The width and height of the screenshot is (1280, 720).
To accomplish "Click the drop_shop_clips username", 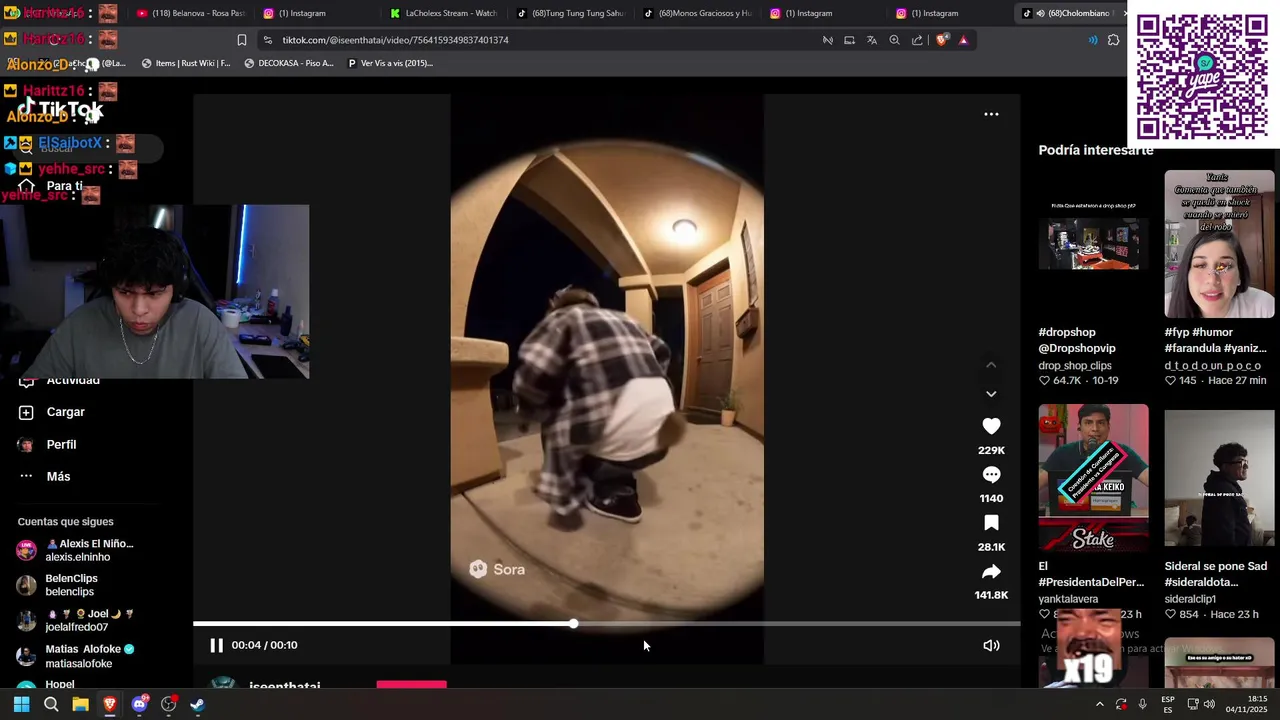I will pyautogui.click(x=1075, y=366).
